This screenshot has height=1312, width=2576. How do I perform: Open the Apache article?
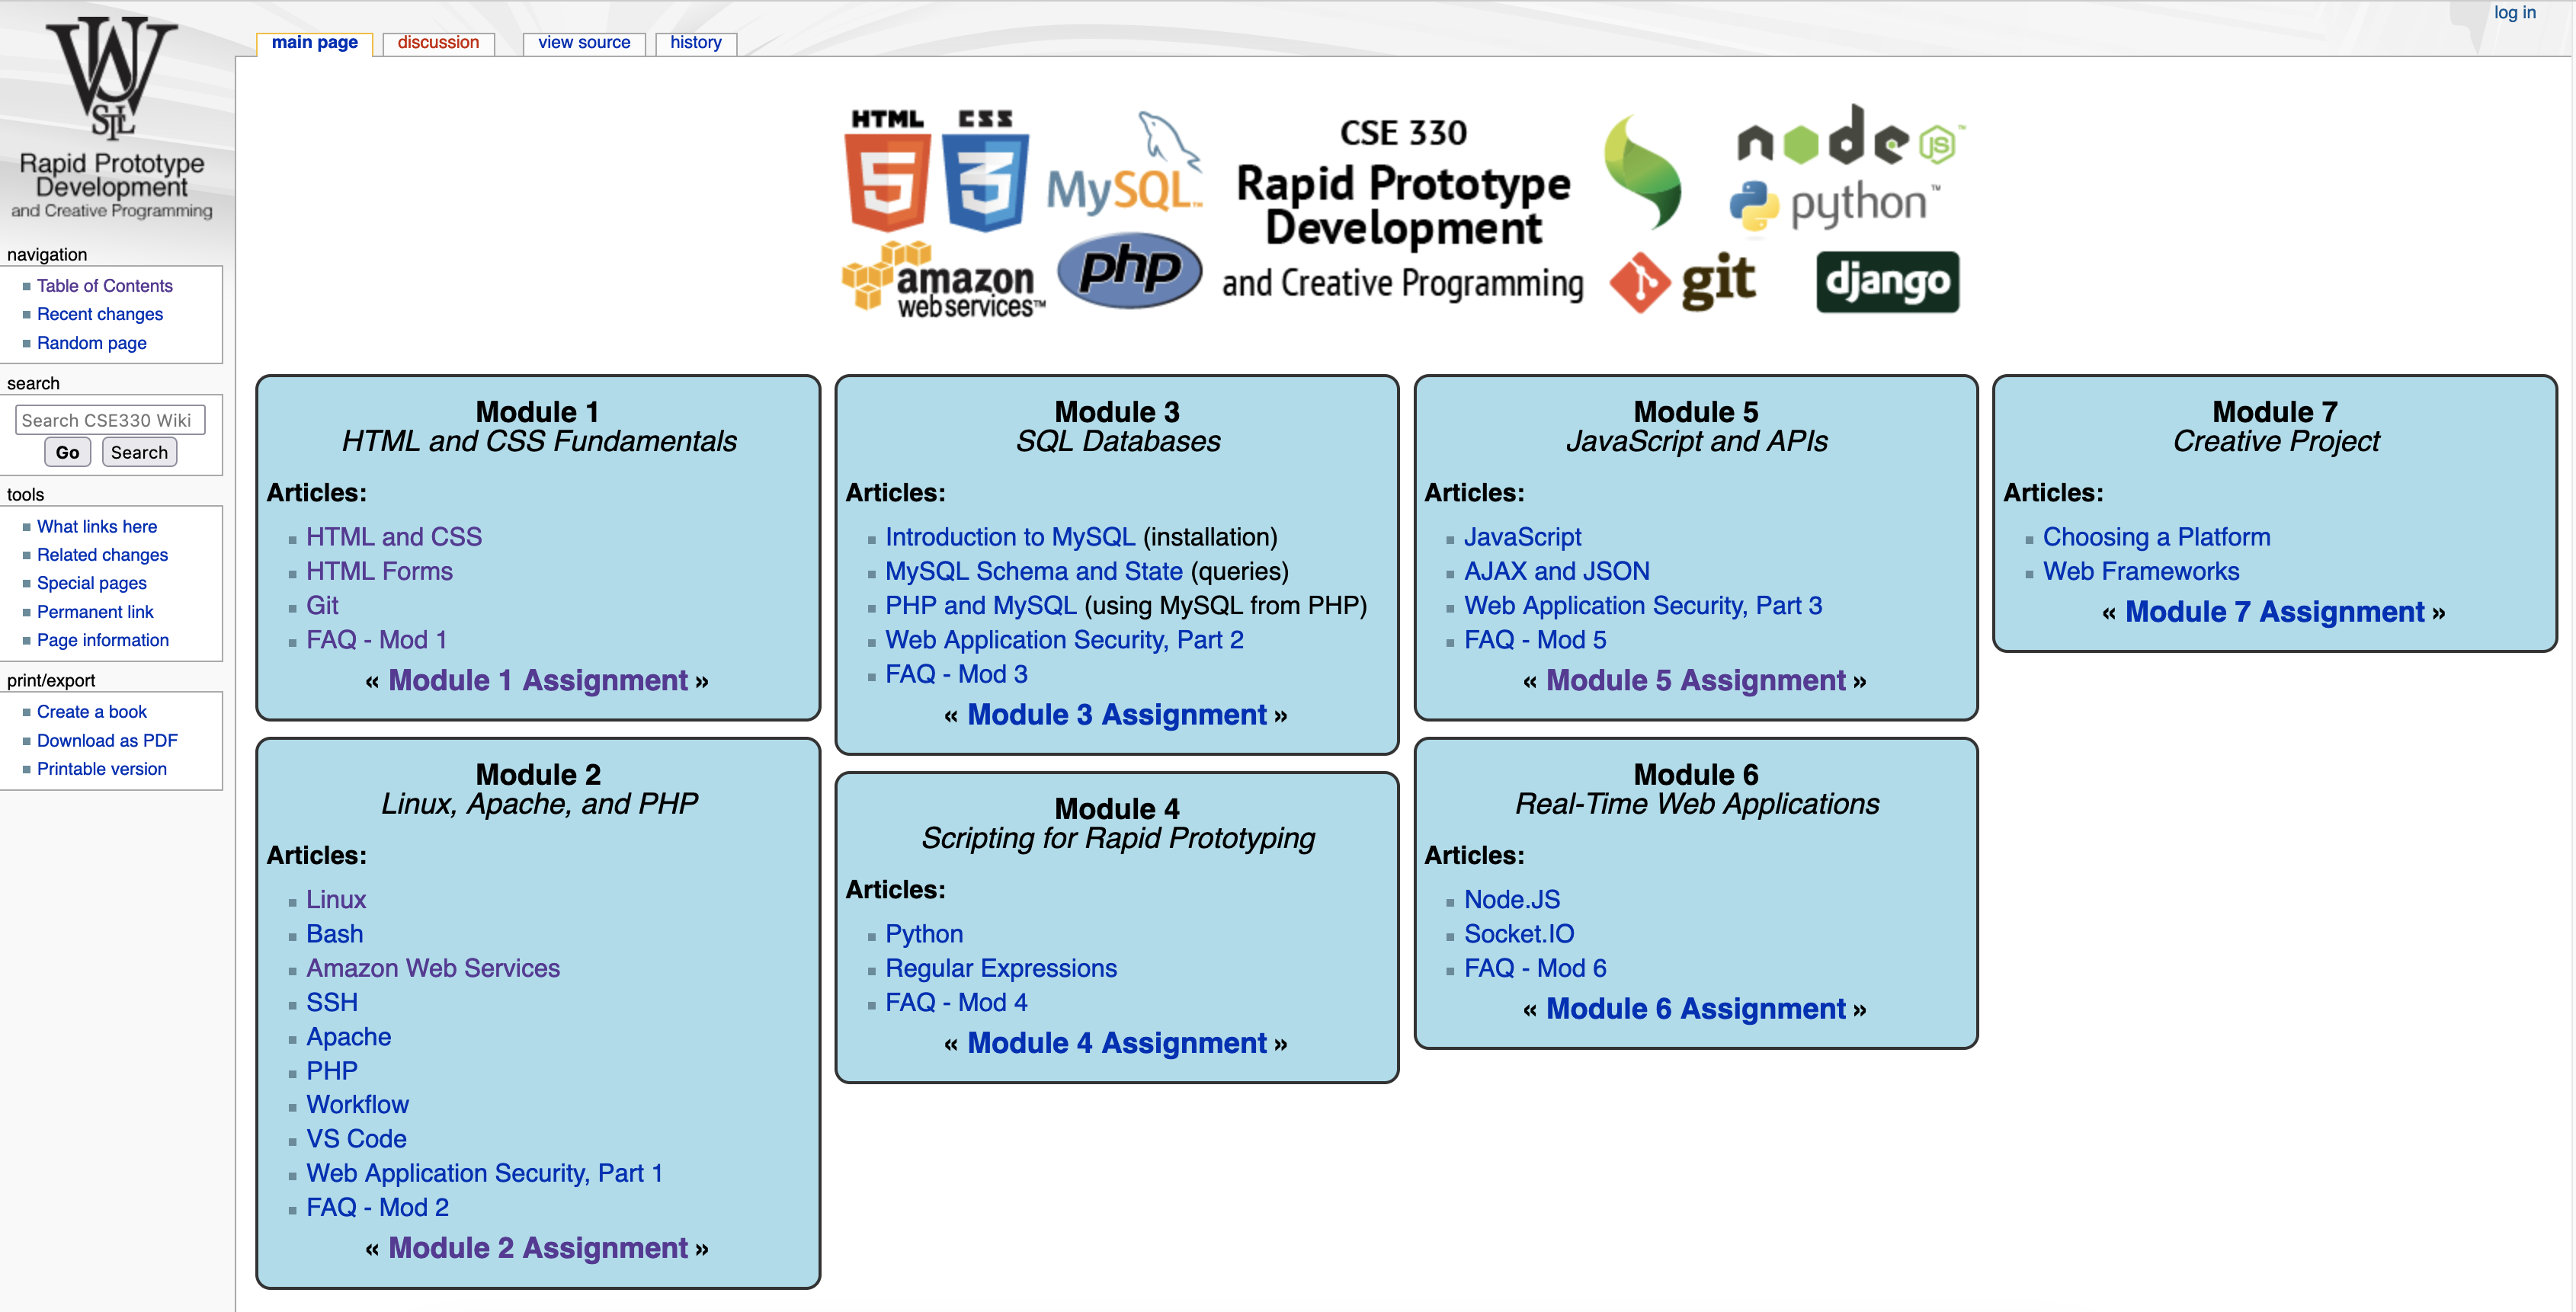click(349, 1037)
